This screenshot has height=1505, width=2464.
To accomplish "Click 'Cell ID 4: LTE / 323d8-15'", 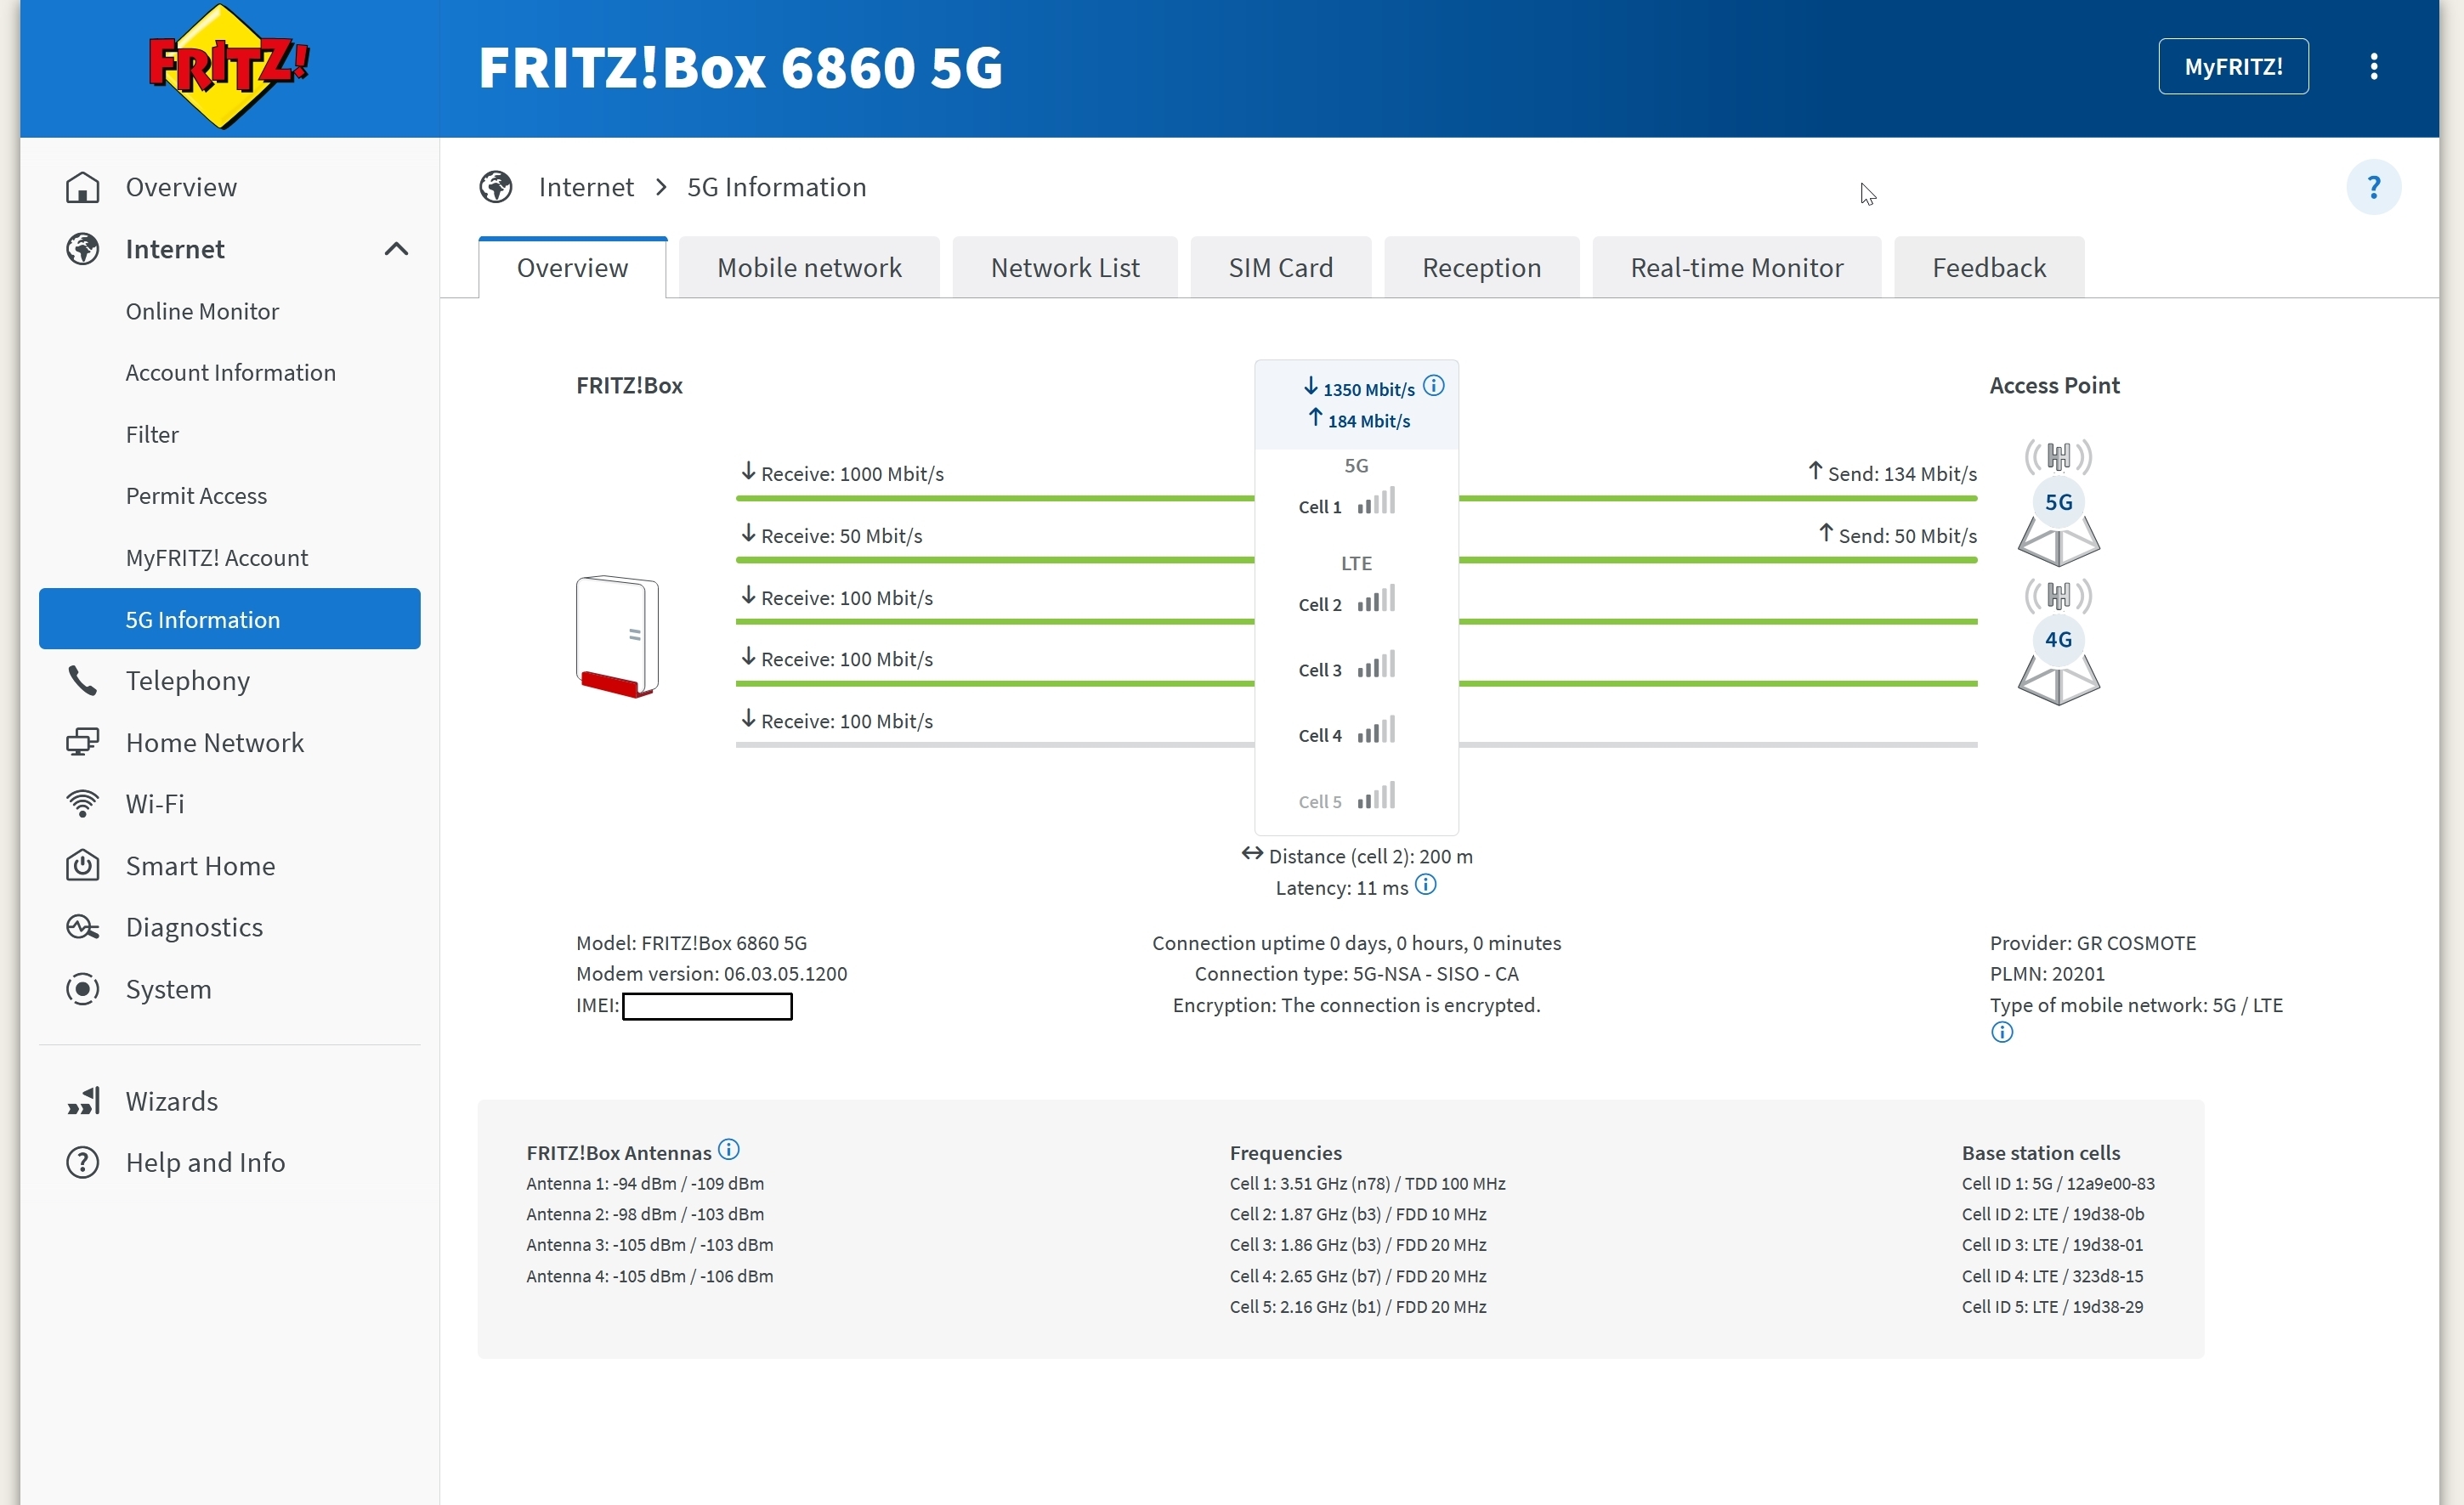I will tap(2052, 1277).
